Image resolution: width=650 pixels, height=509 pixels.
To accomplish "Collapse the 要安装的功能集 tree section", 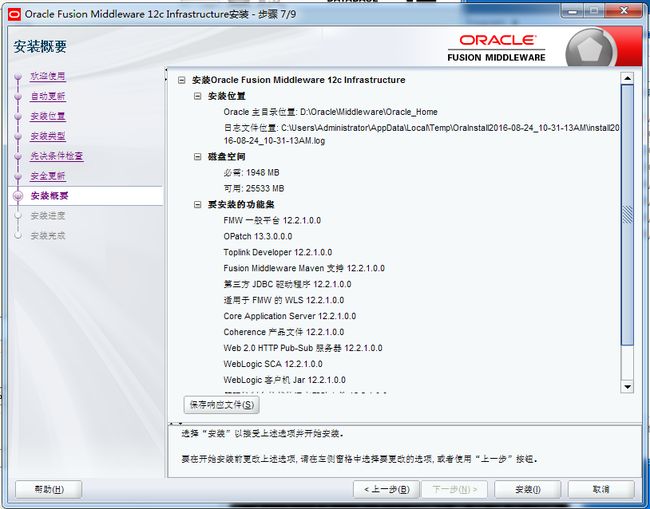I will 198,204.
